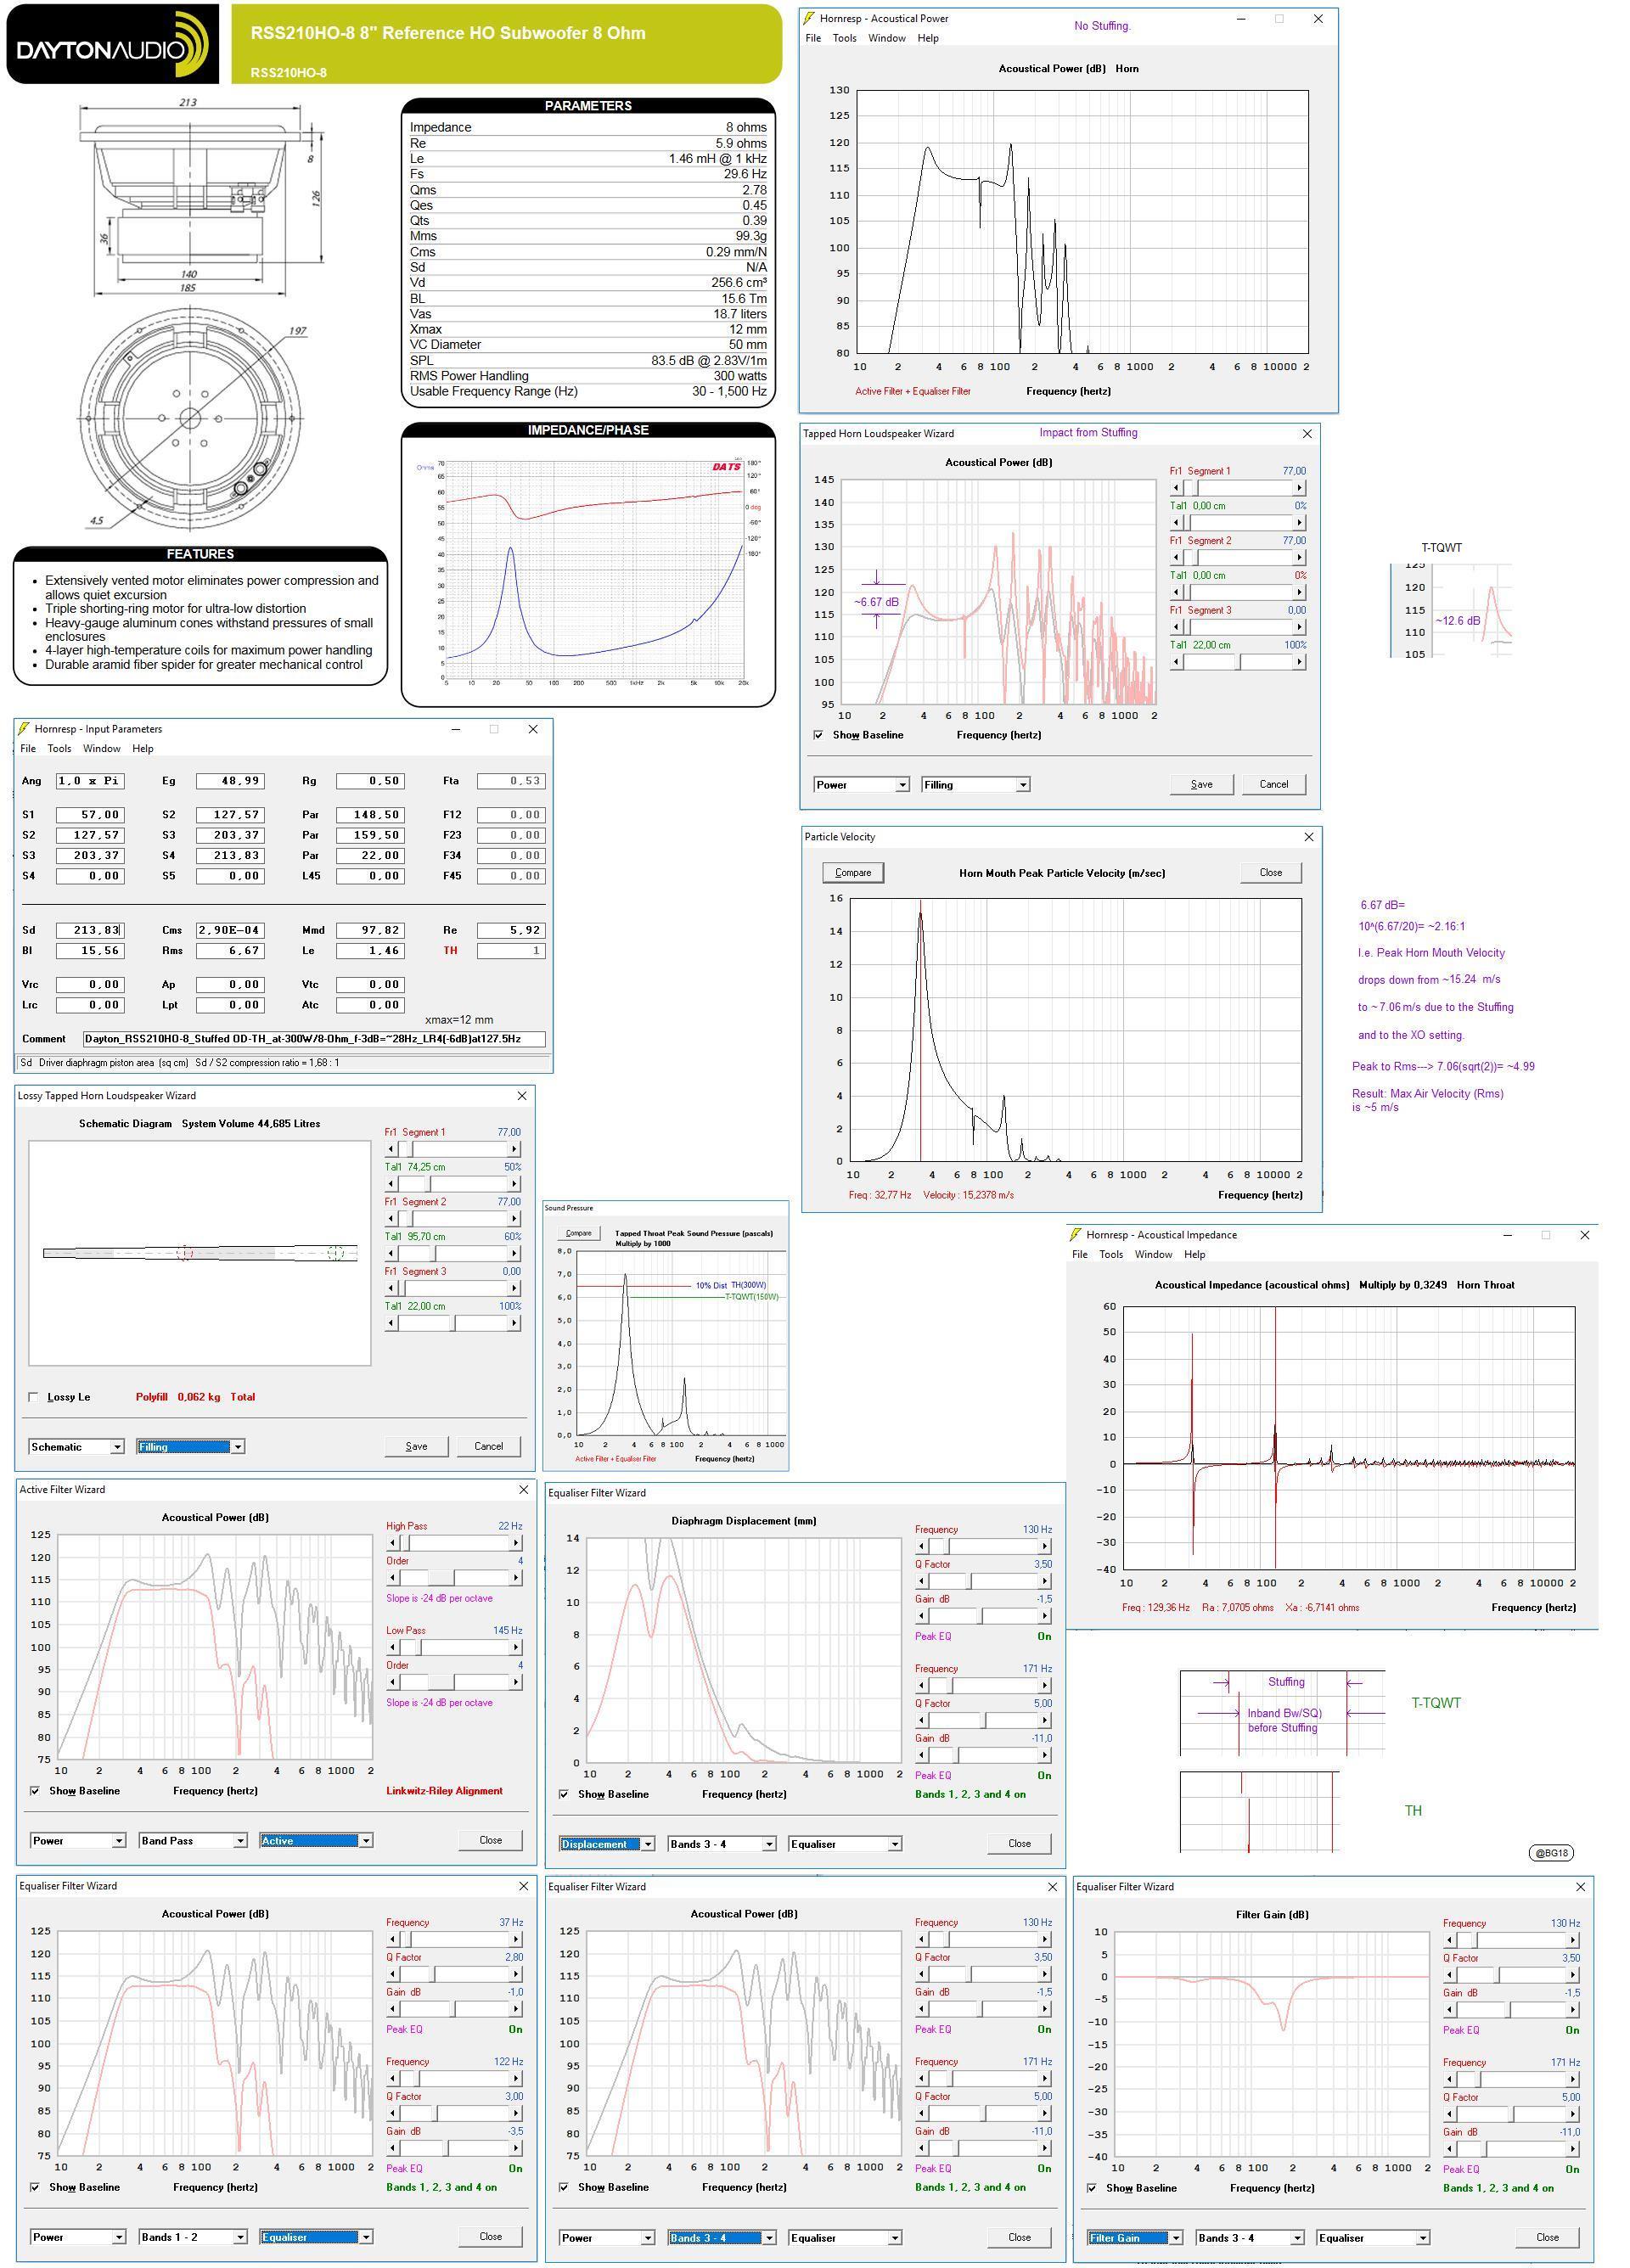Click Close button in Particle Velocity window
Viewport: 1630px width, 2268px height.
[1271, 872]
